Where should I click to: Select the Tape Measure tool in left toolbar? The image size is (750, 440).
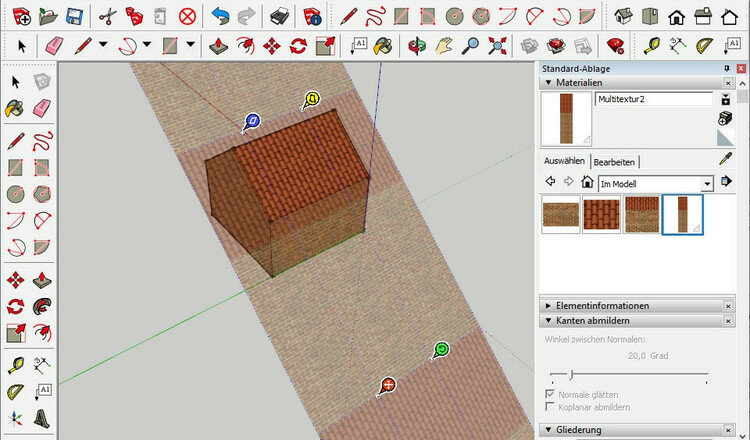pyautogui.click(x=15, y=364)
